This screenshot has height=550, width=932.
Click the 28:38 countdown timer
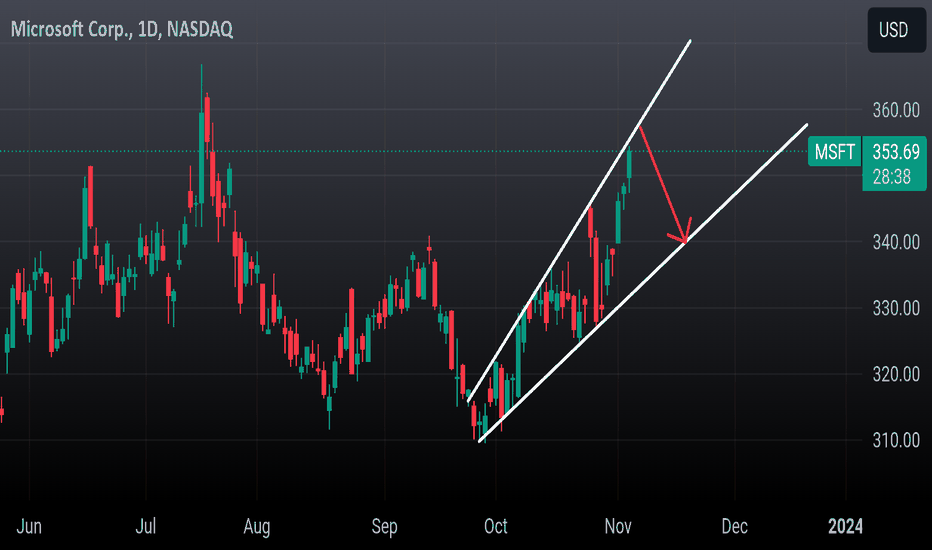(892, 177)
